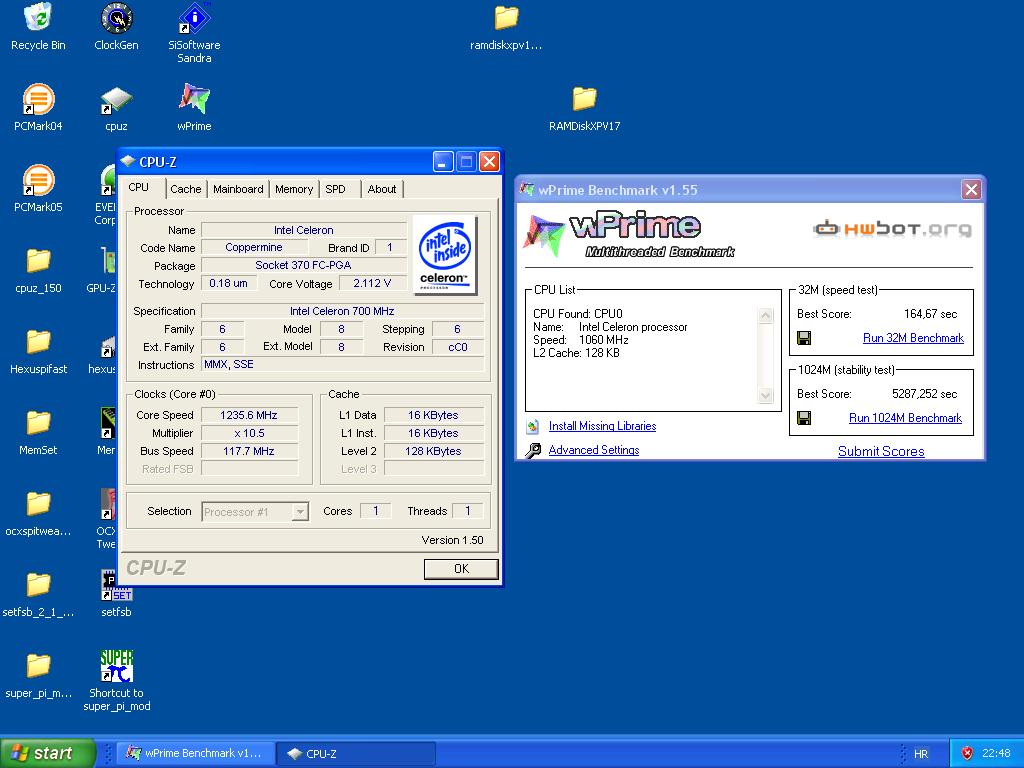This screenshot has width=1024, height=768.
Task: Click the 1024M Best Score 5287,252 sec
Action: coord(924,394)
